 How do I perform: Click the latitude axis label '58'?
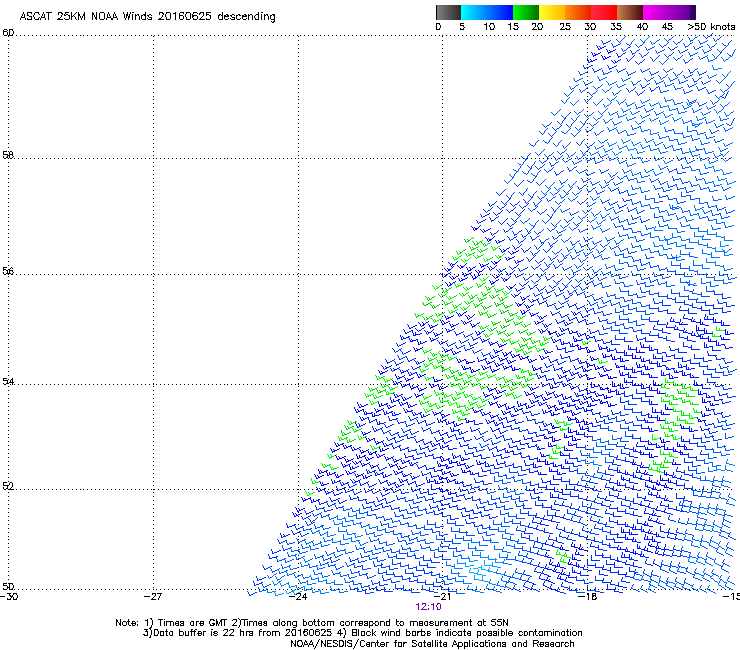[x=8, y=155]
